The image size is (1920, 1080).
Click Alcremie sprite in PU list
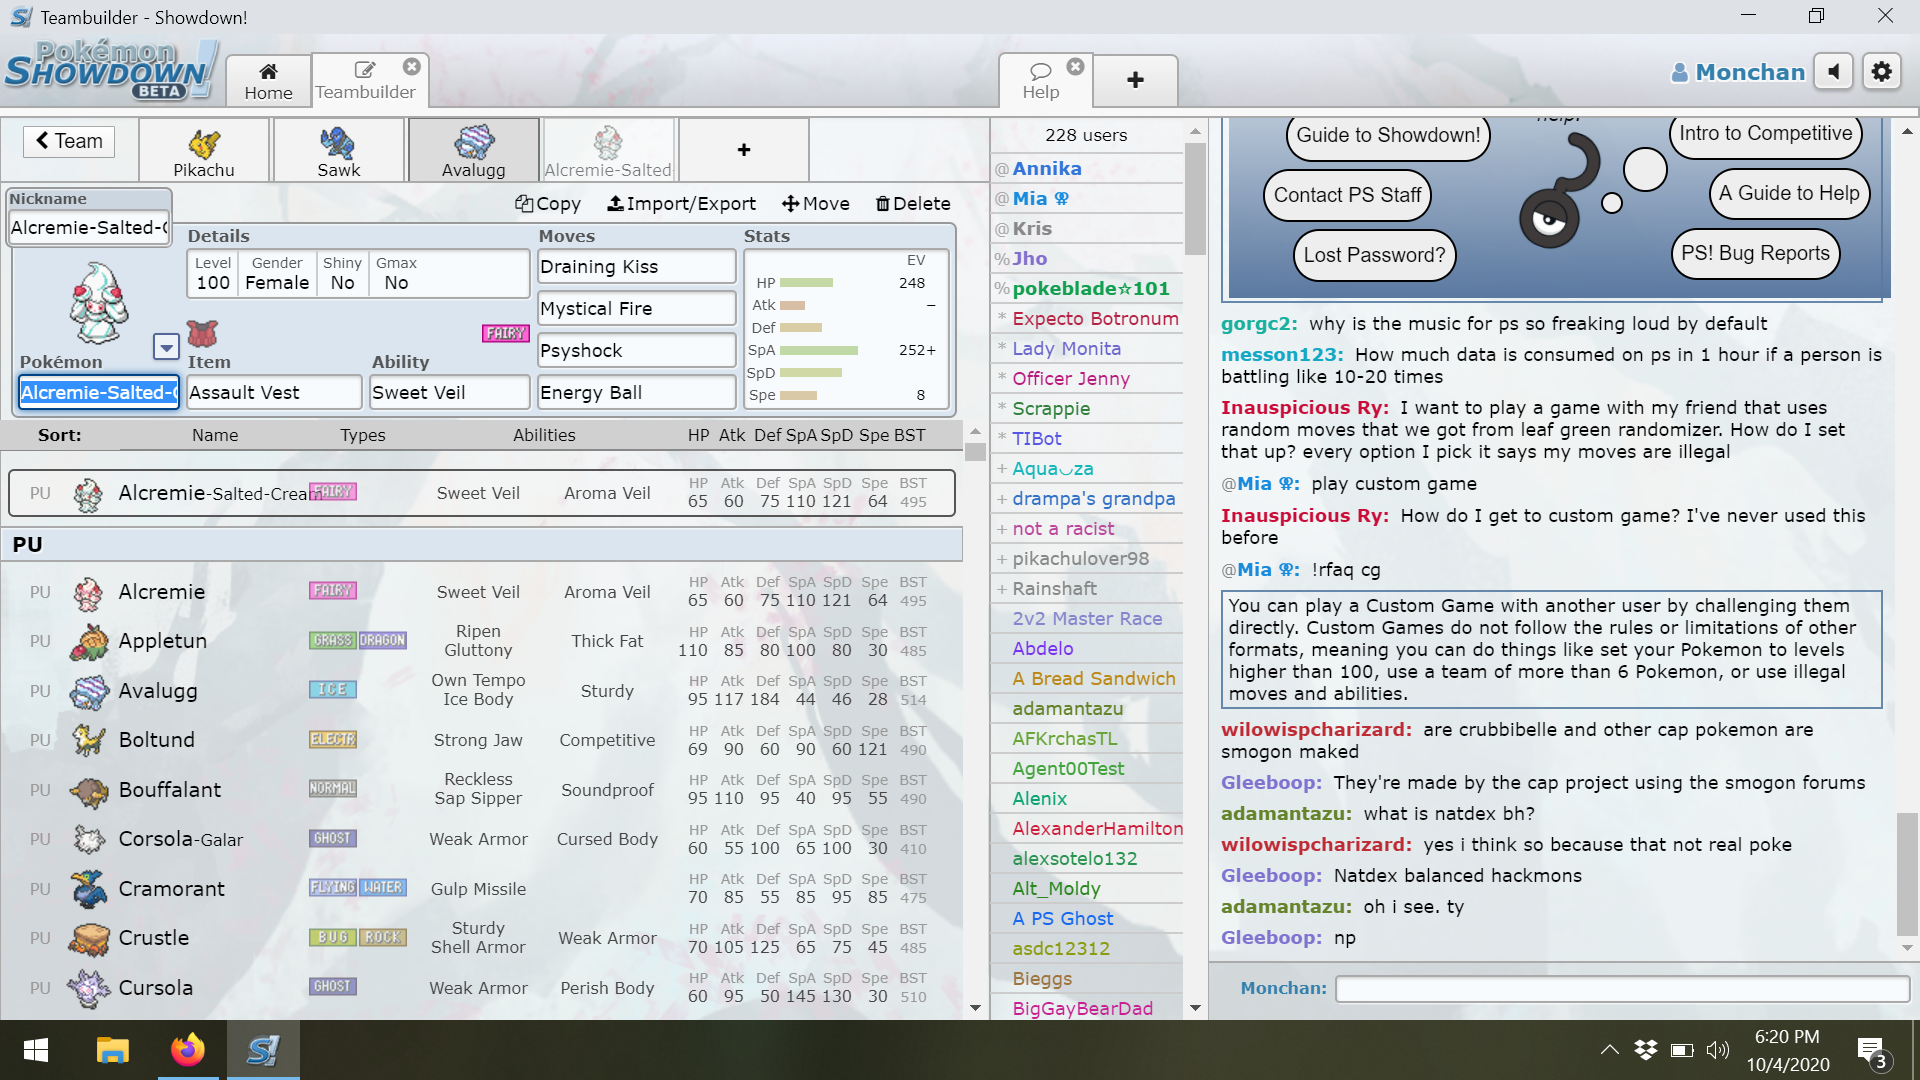point(88,592)
